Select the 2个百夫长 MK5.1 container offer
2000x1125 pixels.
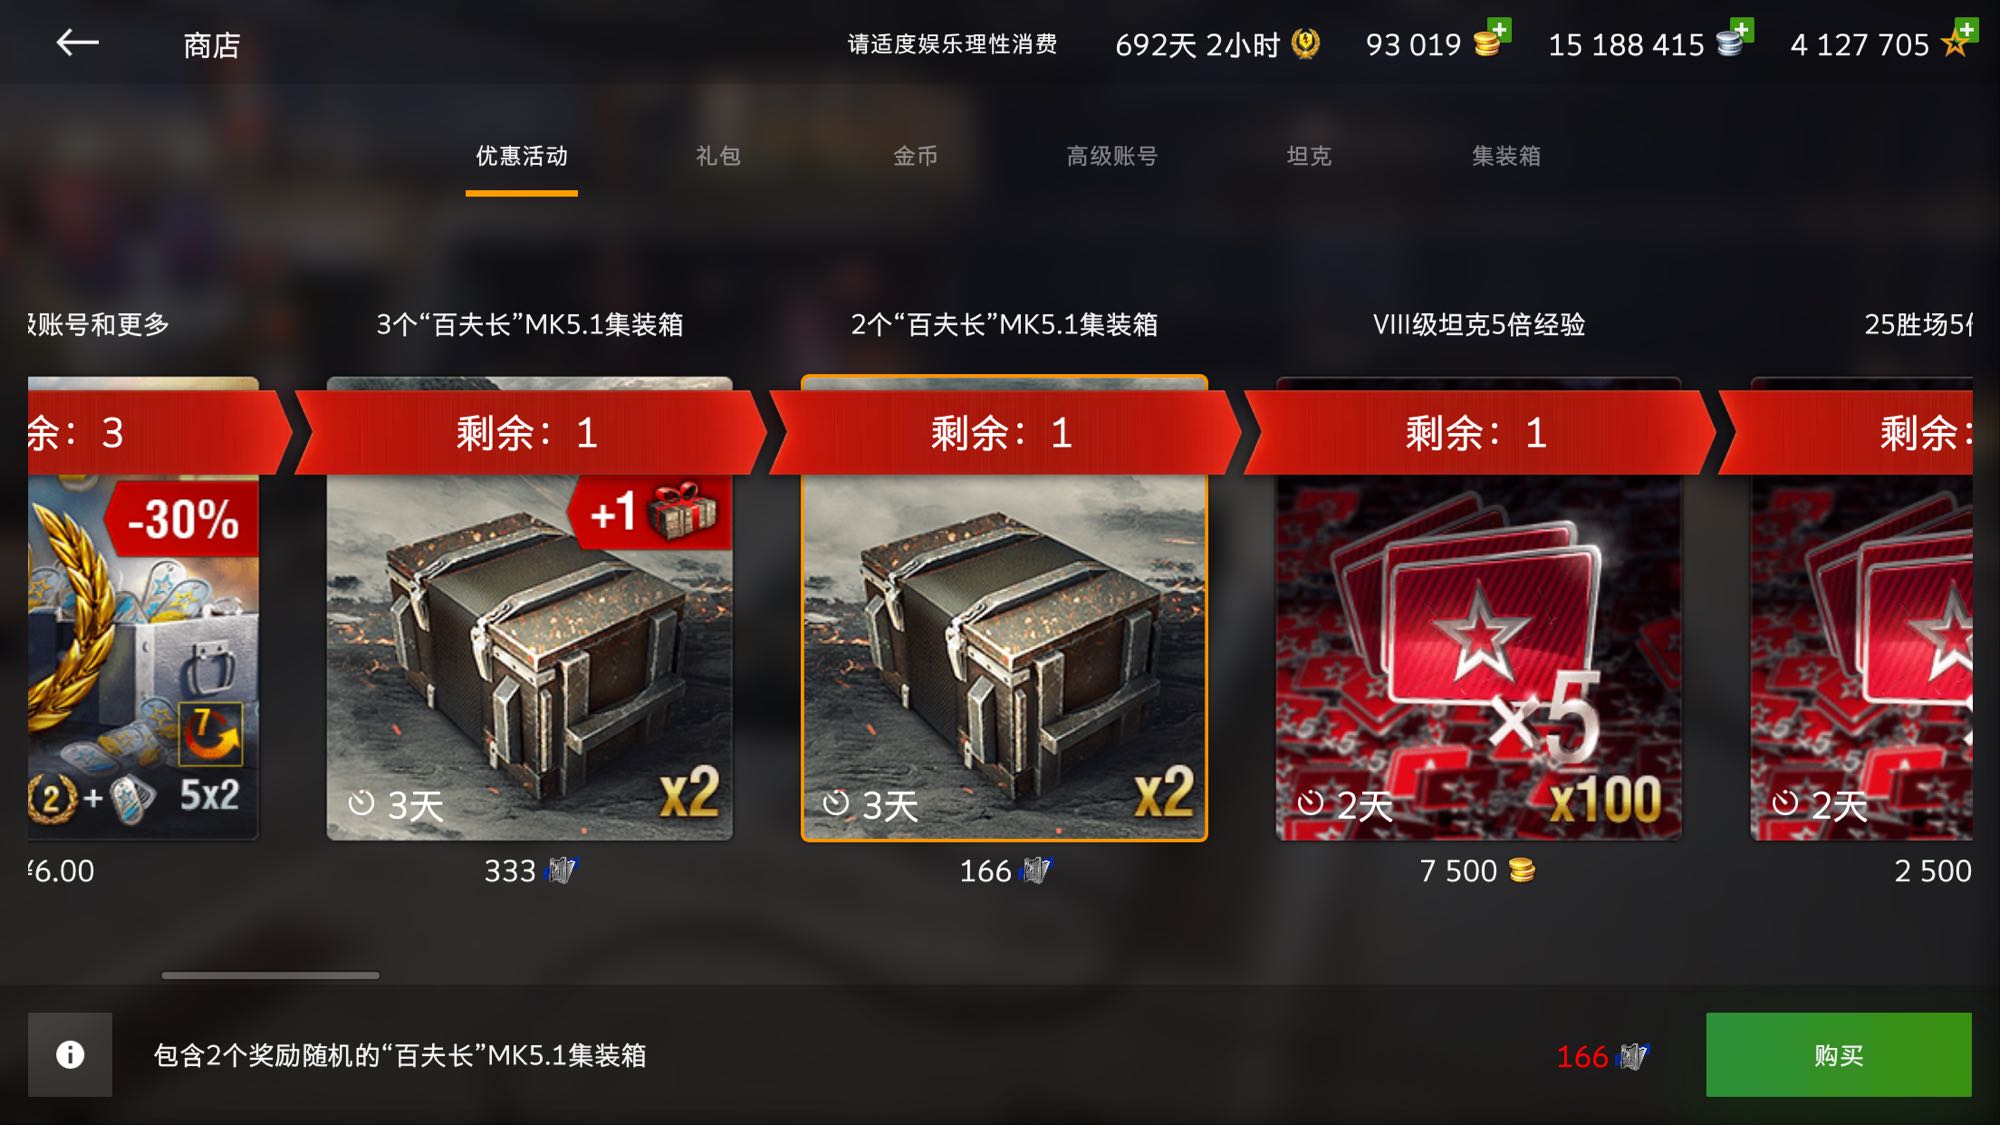tap(1004, 608)
